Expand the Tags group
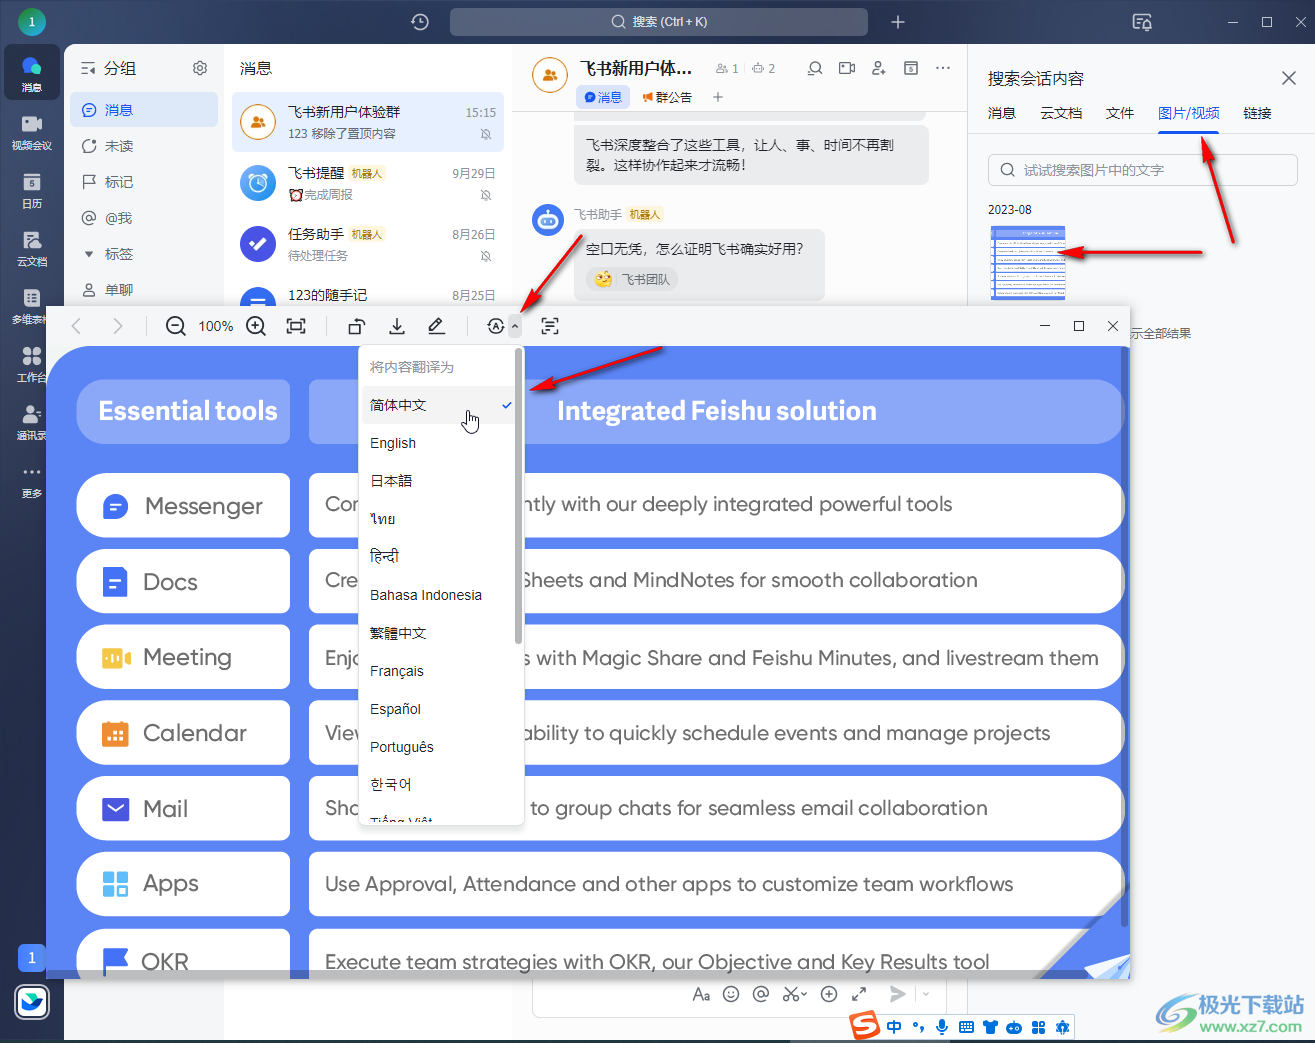Viewport: 1315px width, 1043px height. (89, 254)
